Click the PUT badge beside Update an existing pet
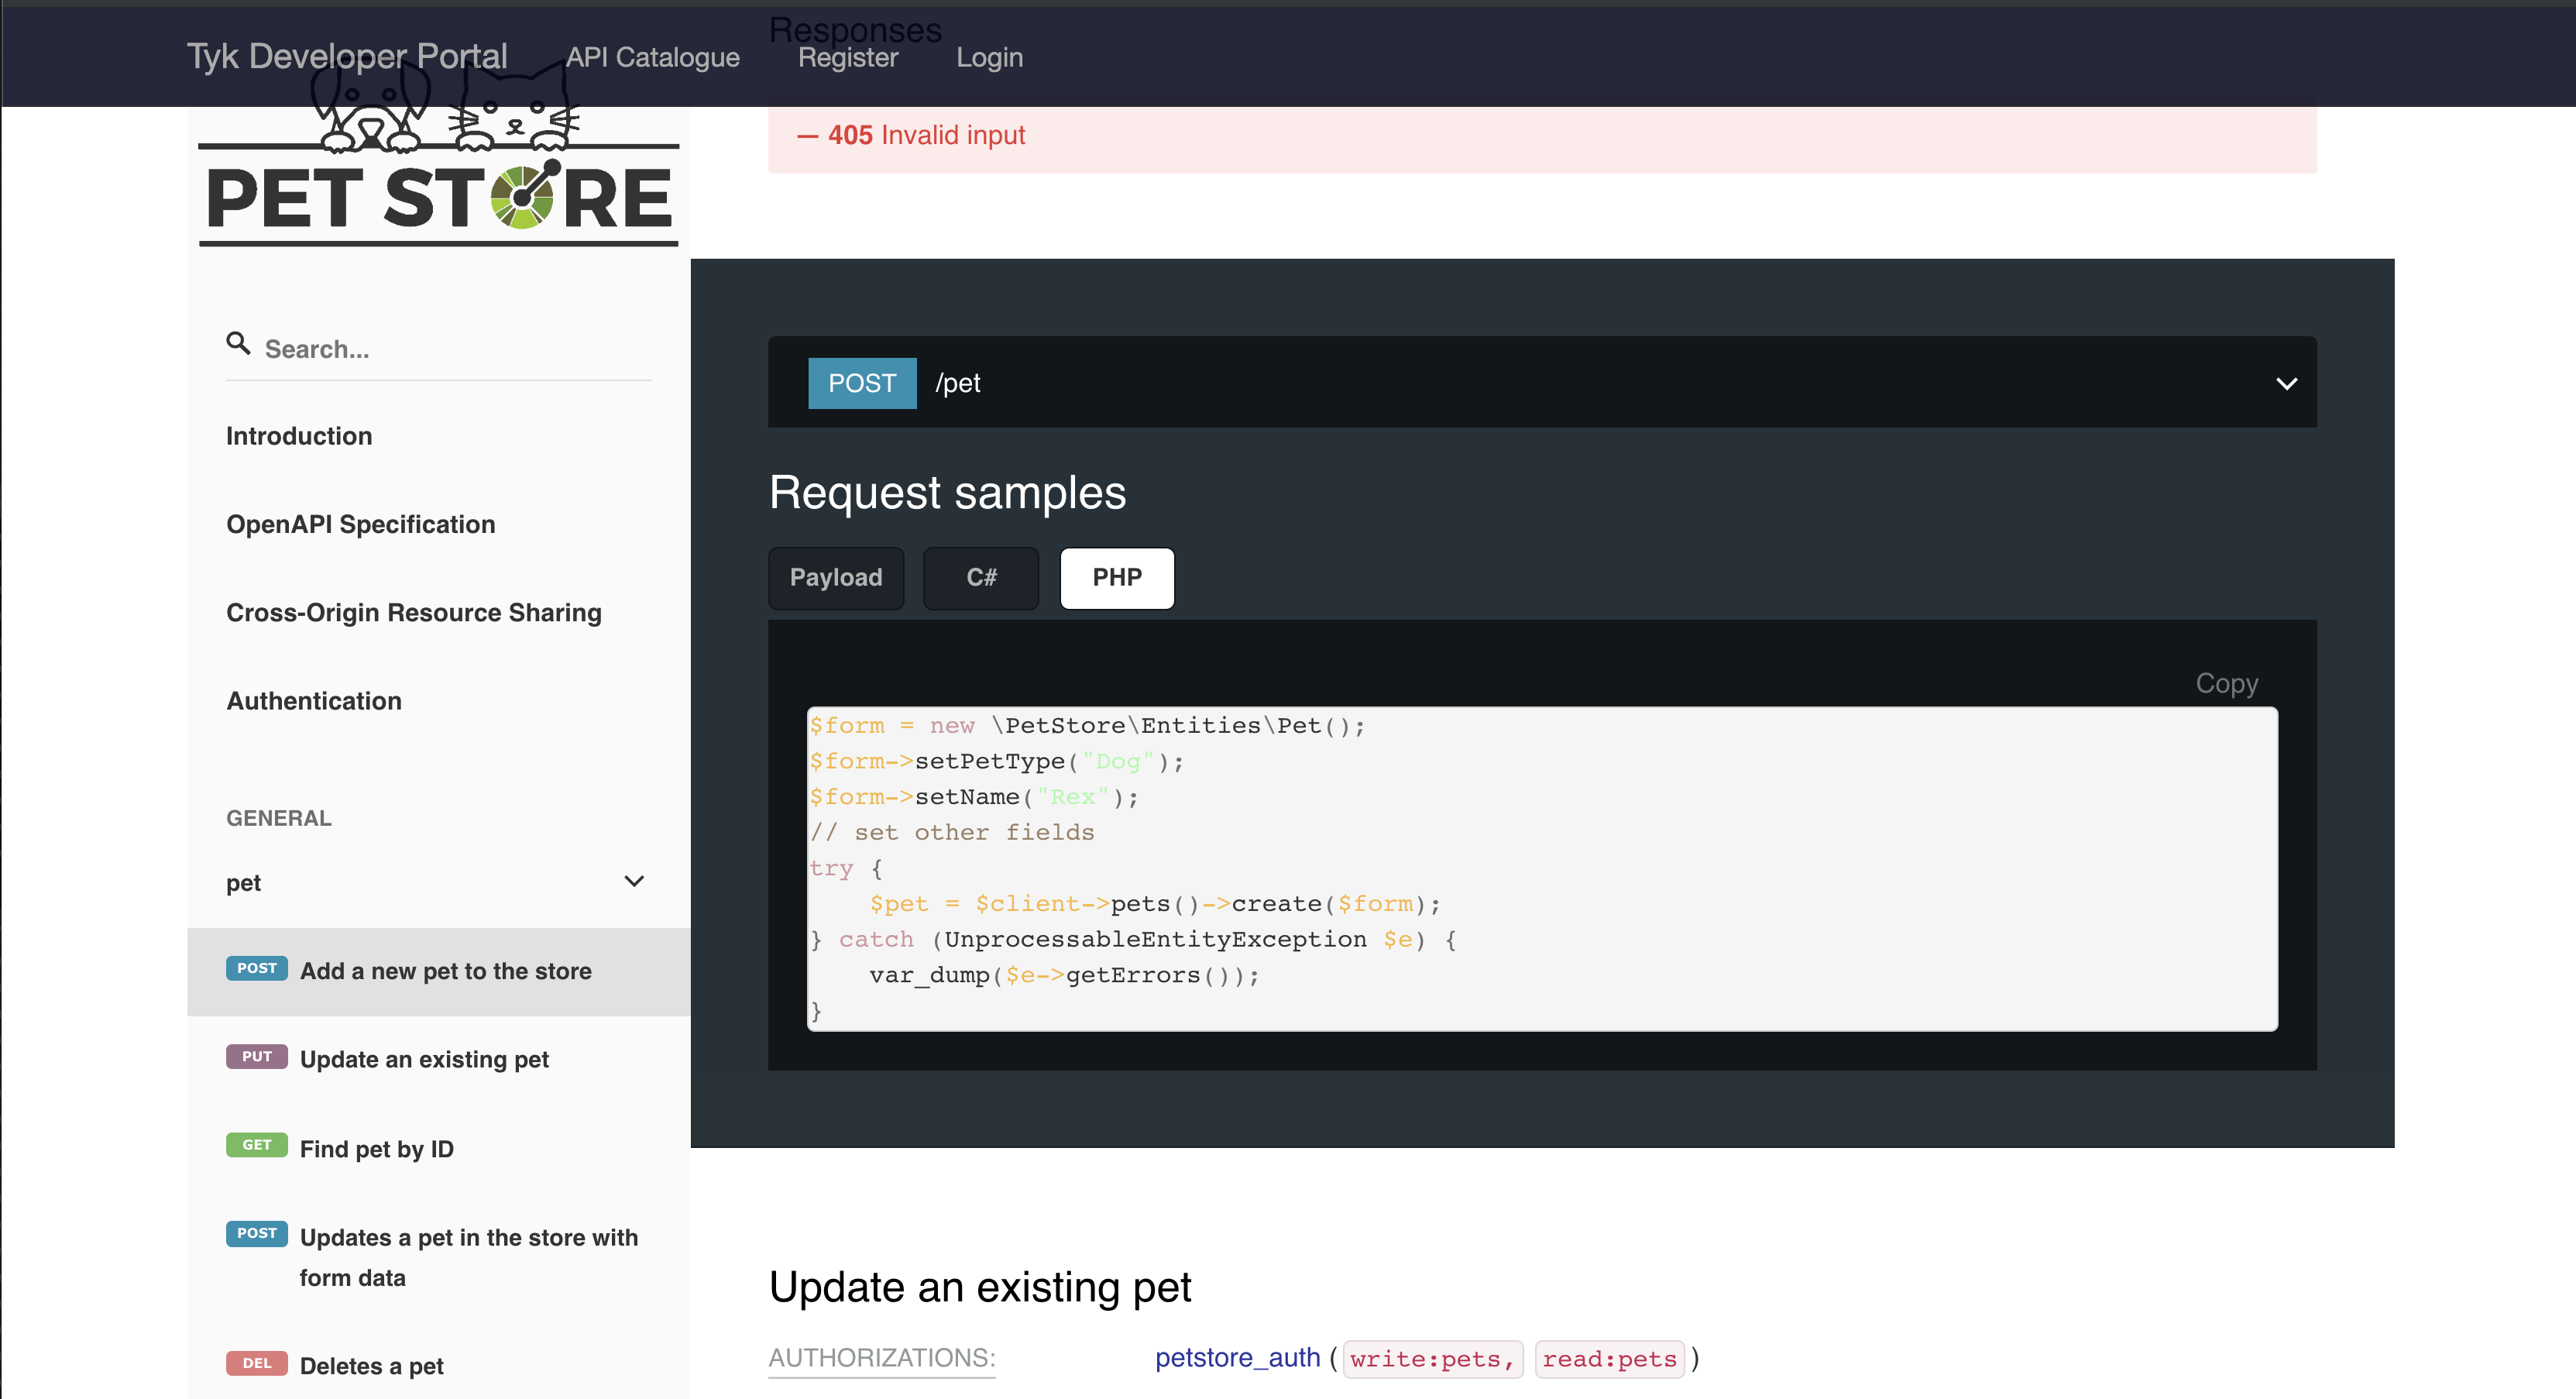Viewport: 2576px width, 1399px height. coord(256,1056)
